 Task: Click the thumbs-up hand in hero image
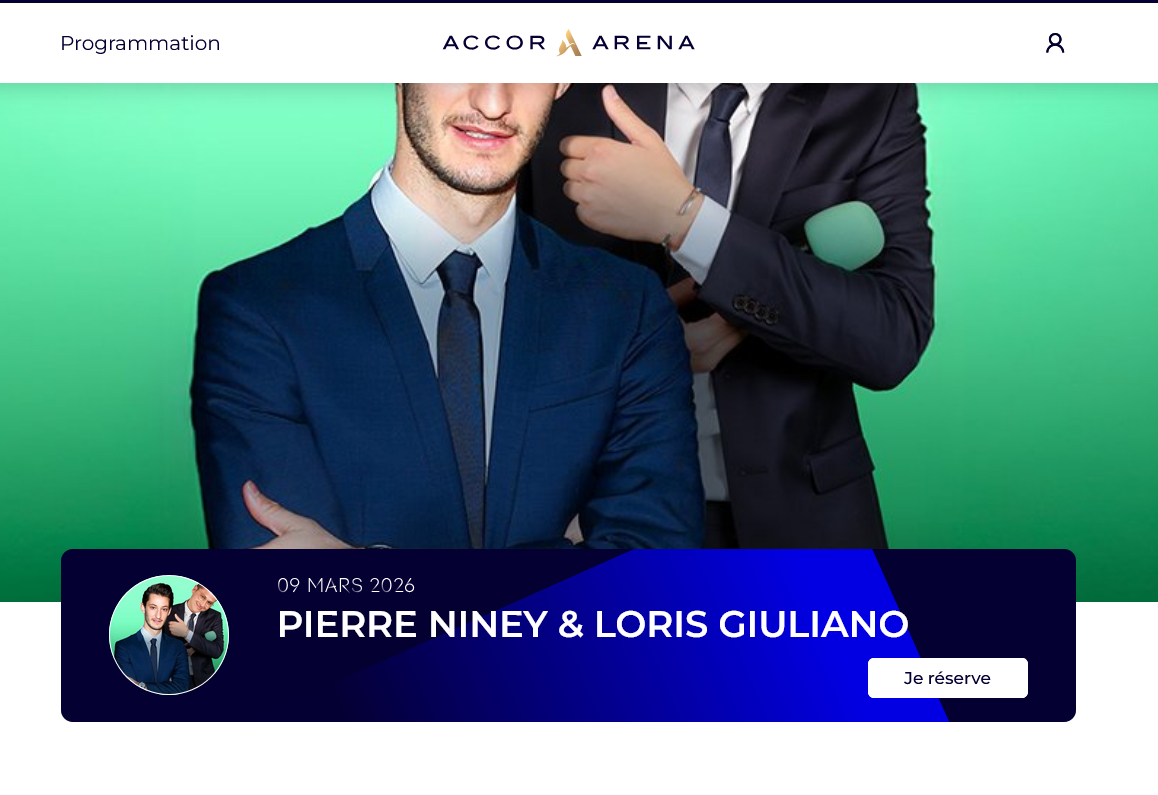click(x=628, y=170)
